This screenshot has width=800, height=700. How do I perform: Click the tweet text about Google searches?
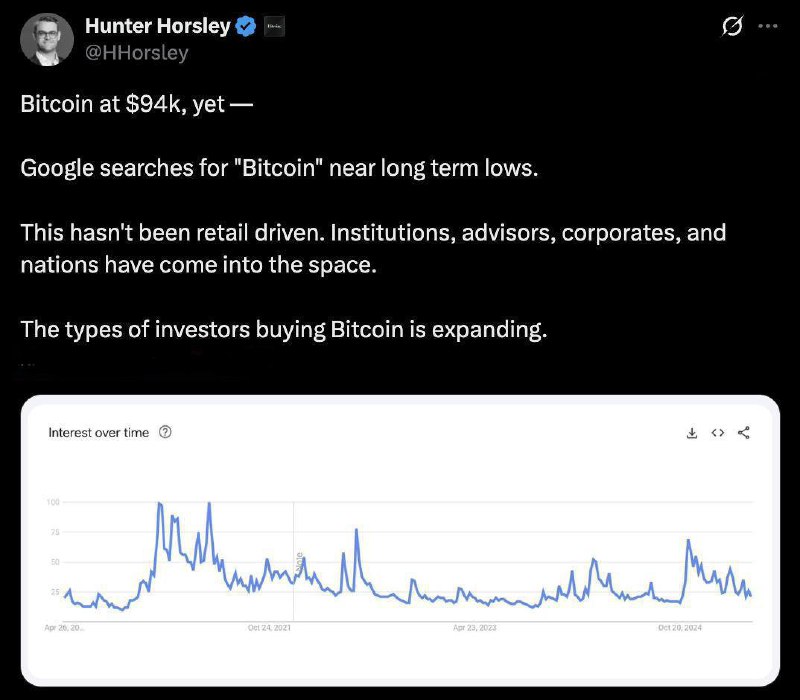pyautogui.click(x=279, y=168)
